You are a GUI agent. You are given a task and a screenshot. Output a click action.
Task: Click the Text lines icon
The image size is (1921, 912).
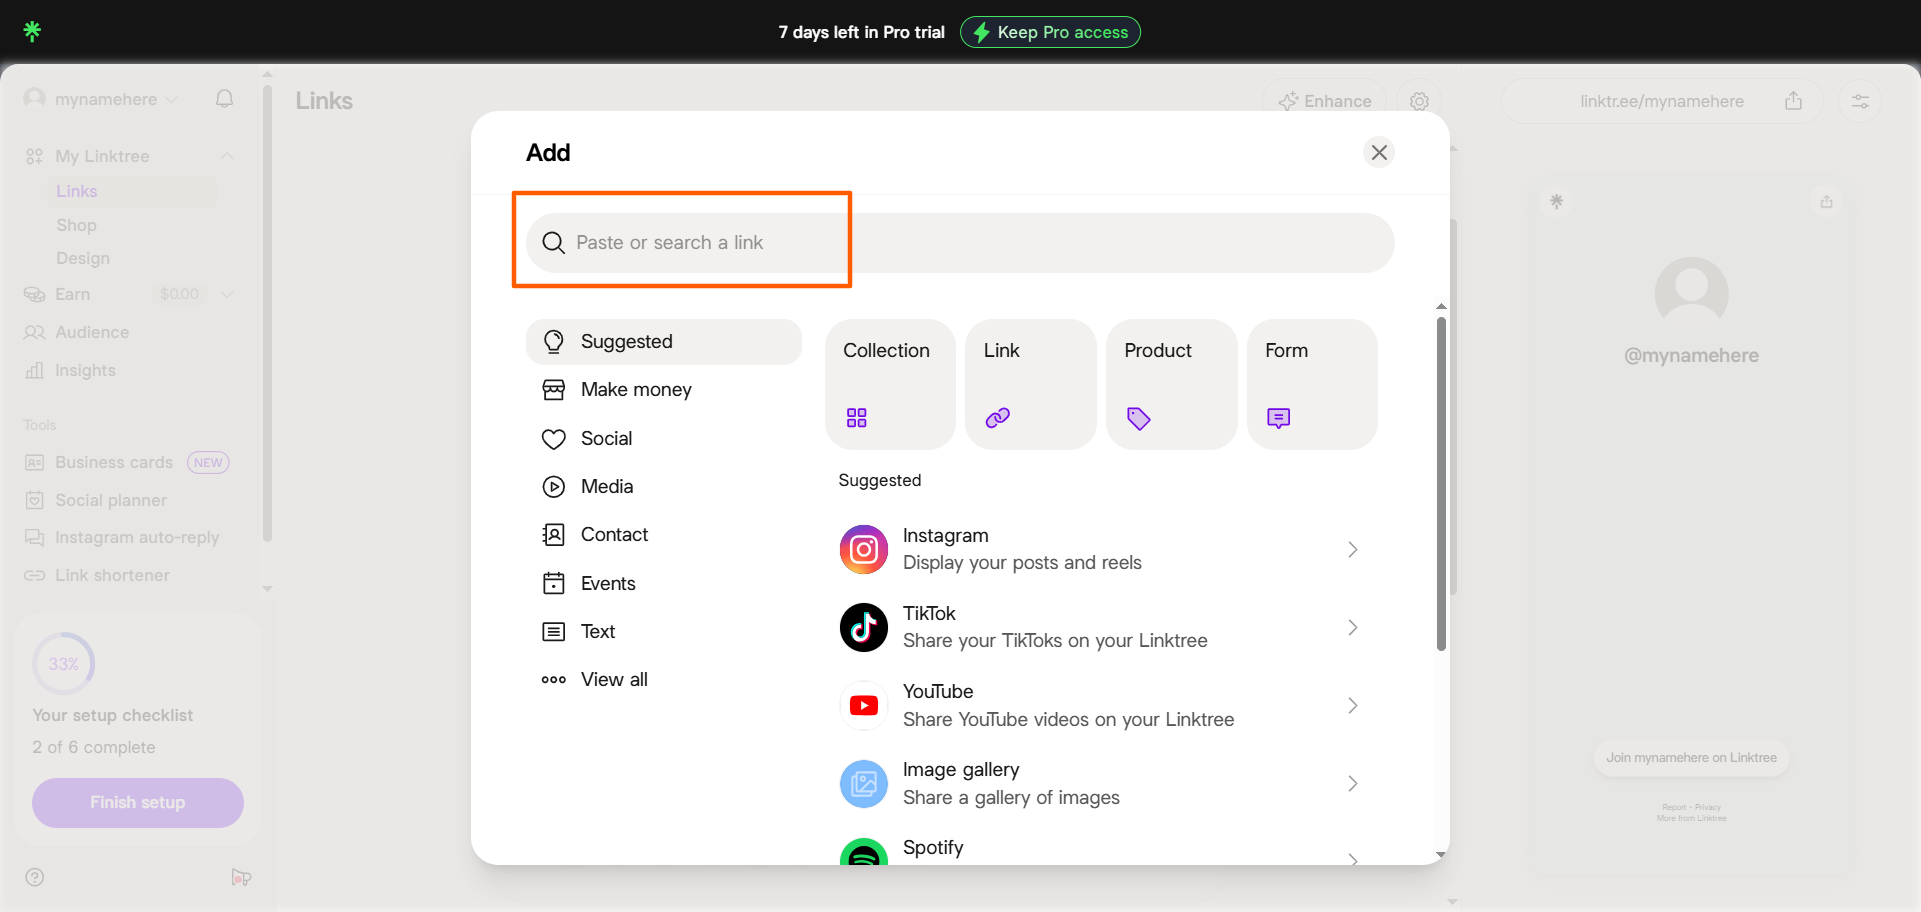click(554, 632)
